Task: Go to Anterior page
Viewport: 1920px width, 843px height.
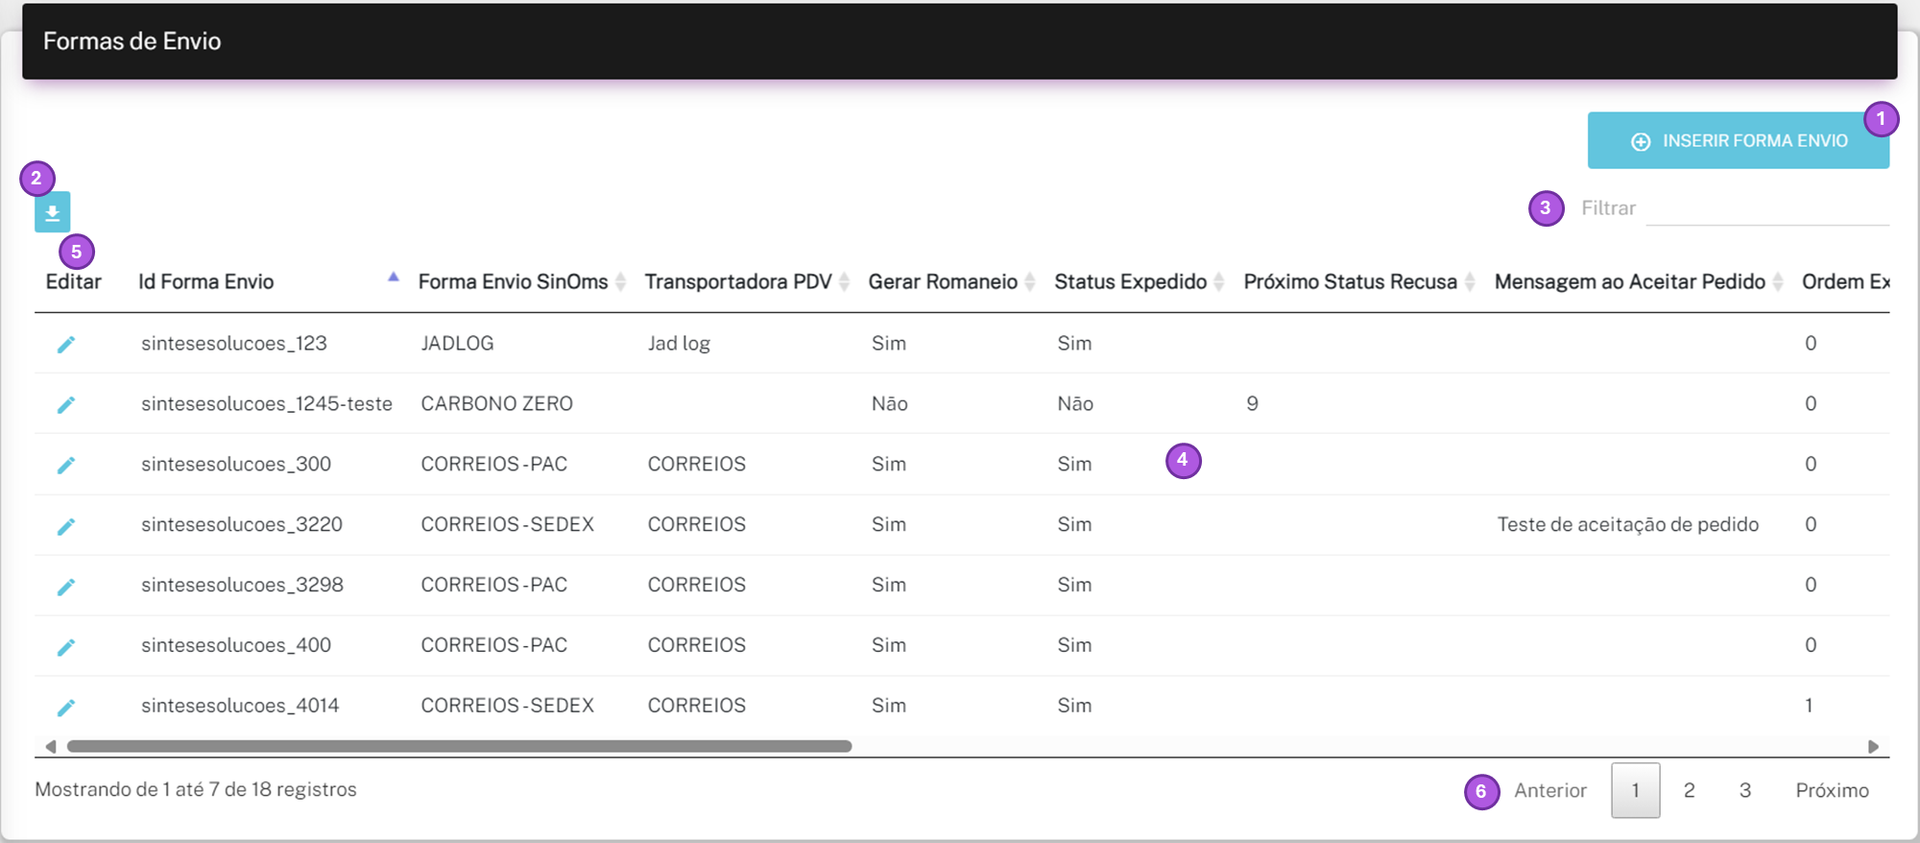Action: [x=1550, y=790]
